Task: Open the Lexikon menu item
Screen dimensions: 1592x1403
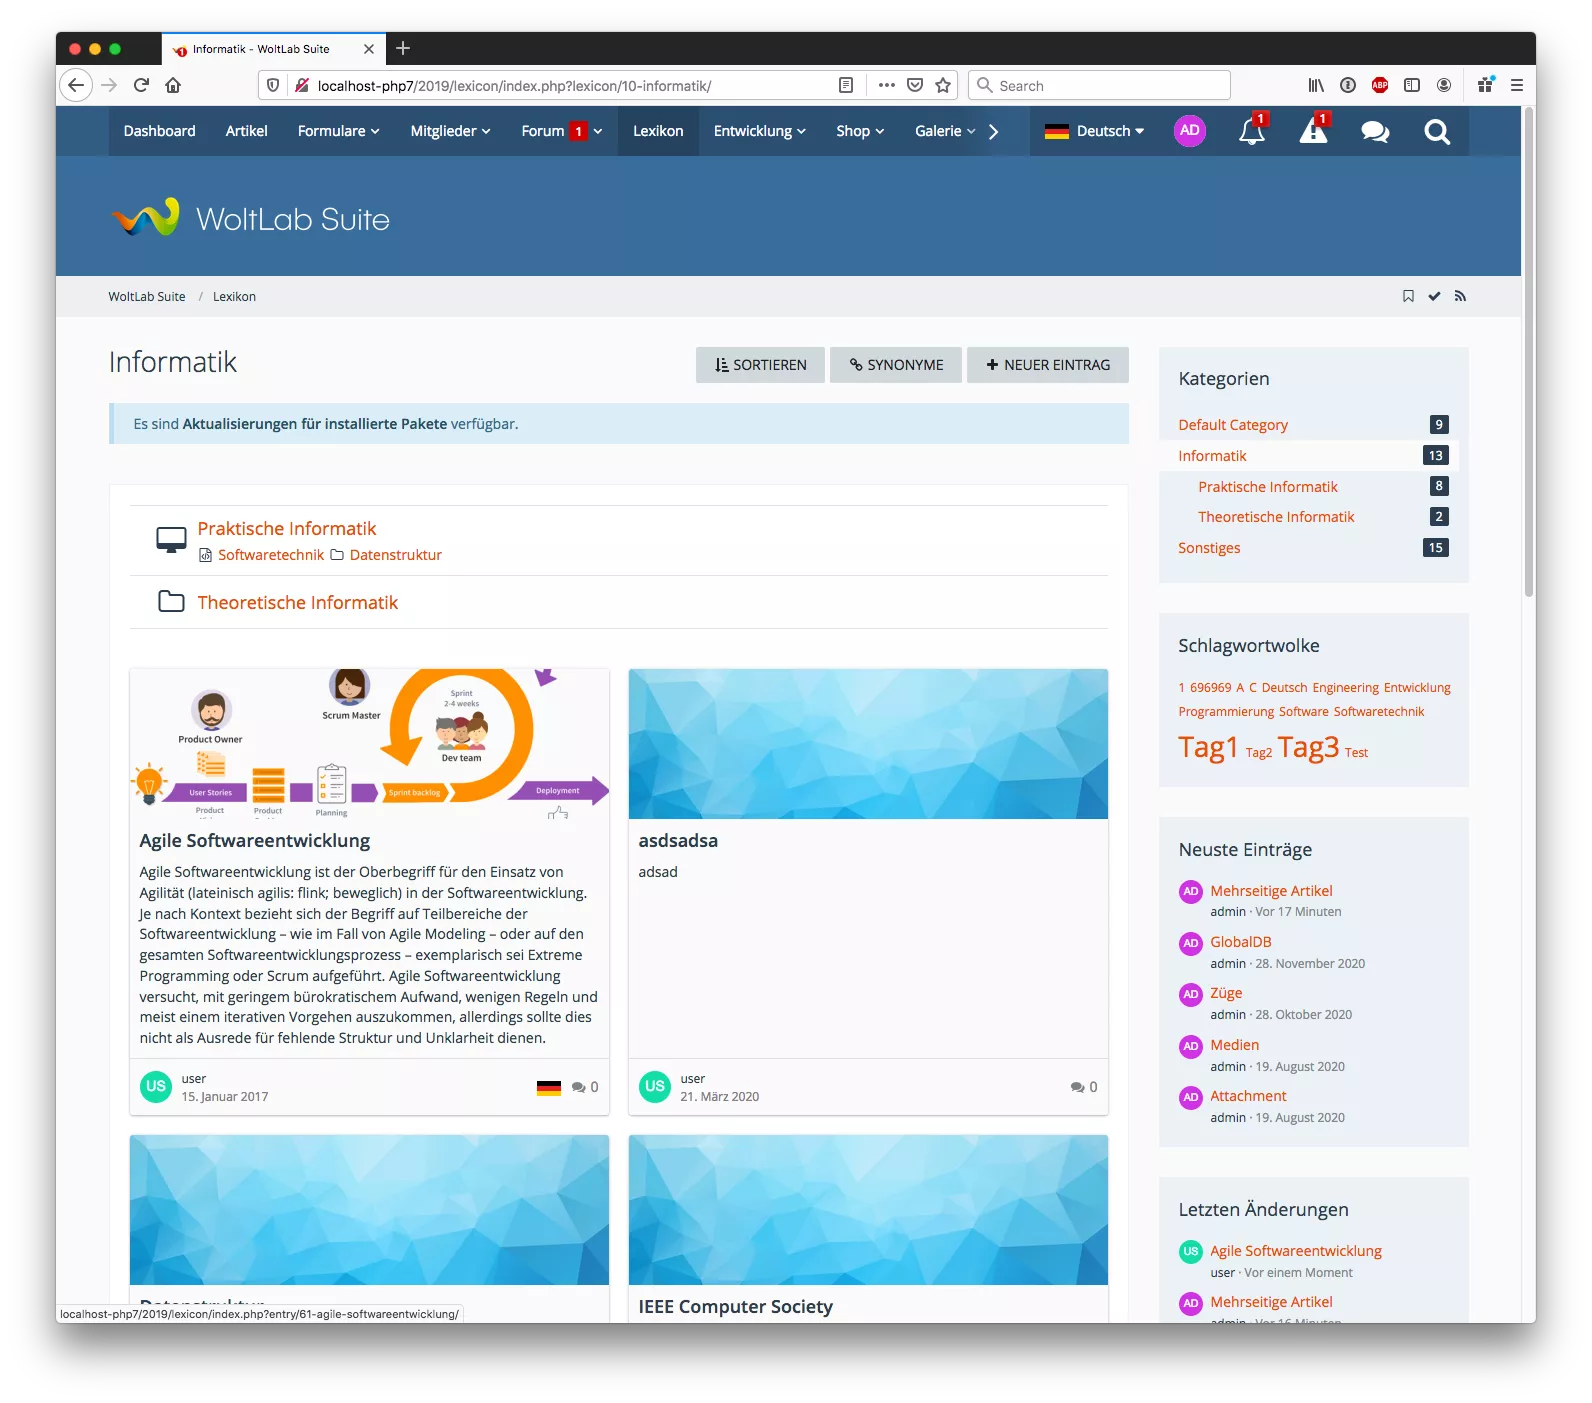Action: (658, 131)
